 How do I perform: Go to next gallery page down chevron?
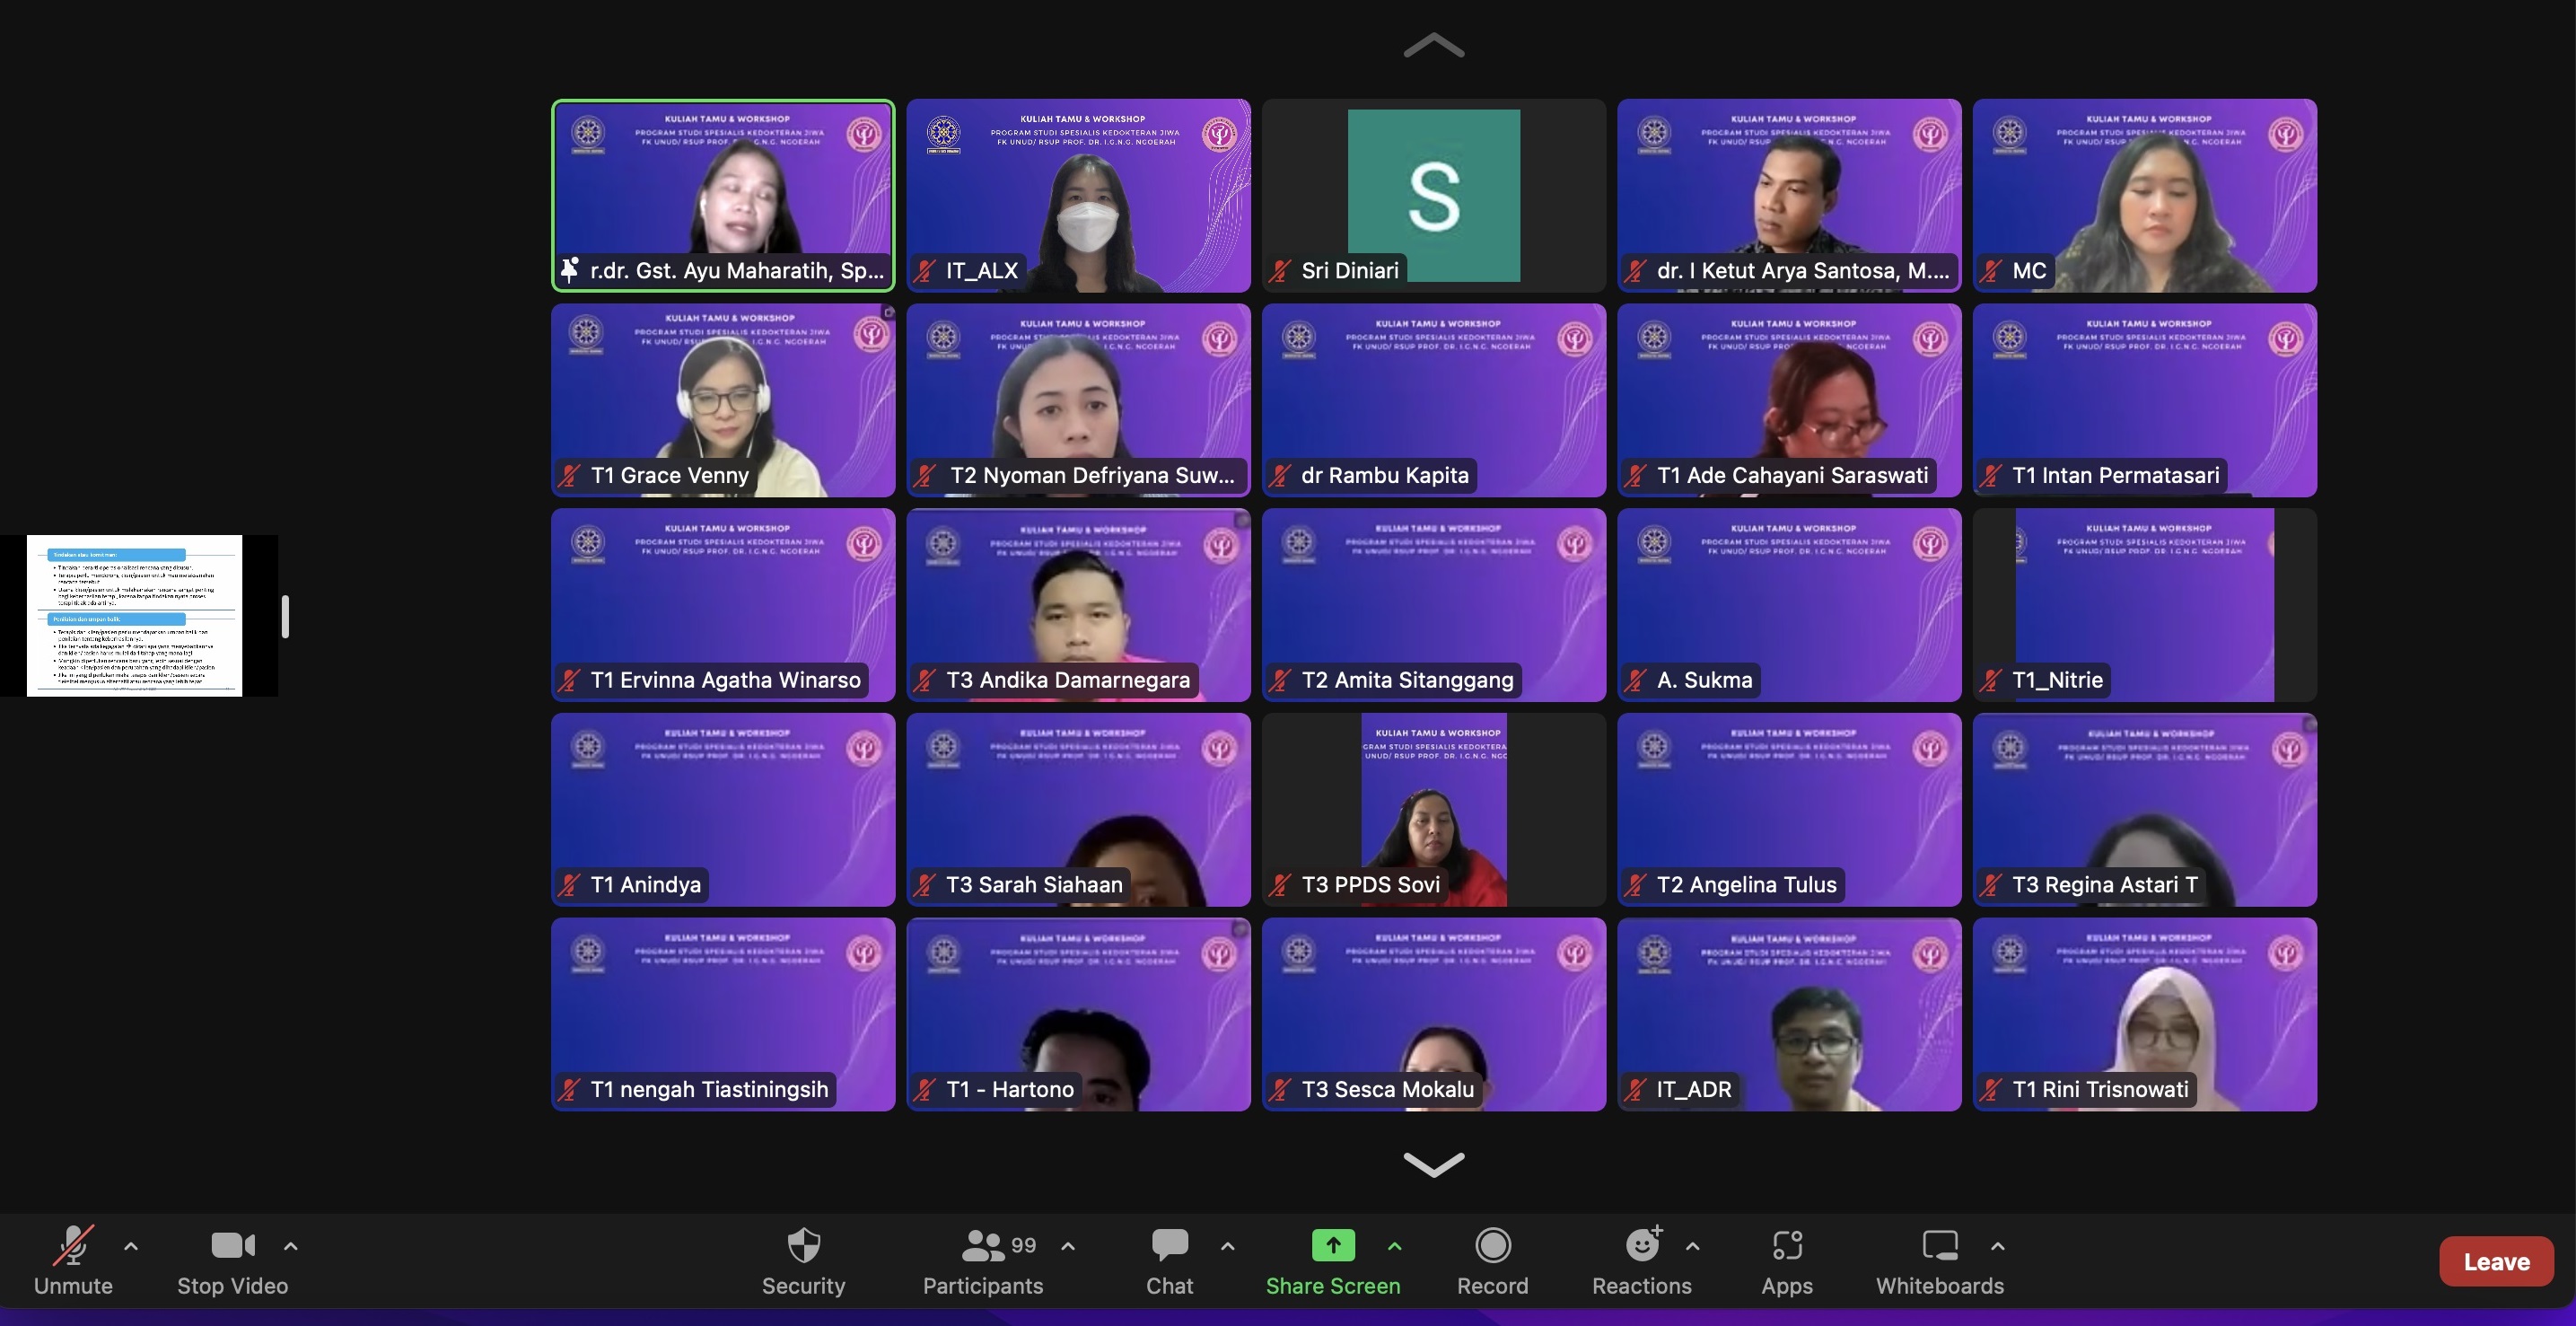click(1433, 1163)
